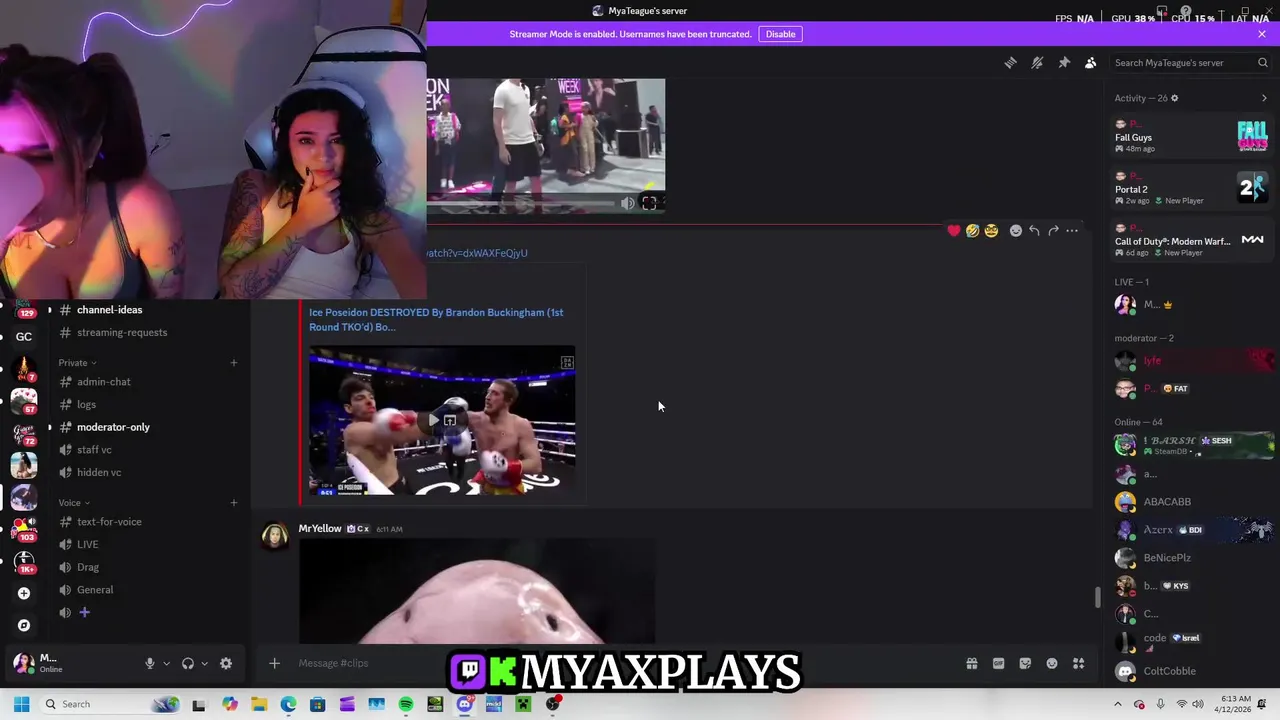Disable Streamer Mode button
Image resolution: width=1280 pixels, height=720 pixels.
(x=780, y=34)
